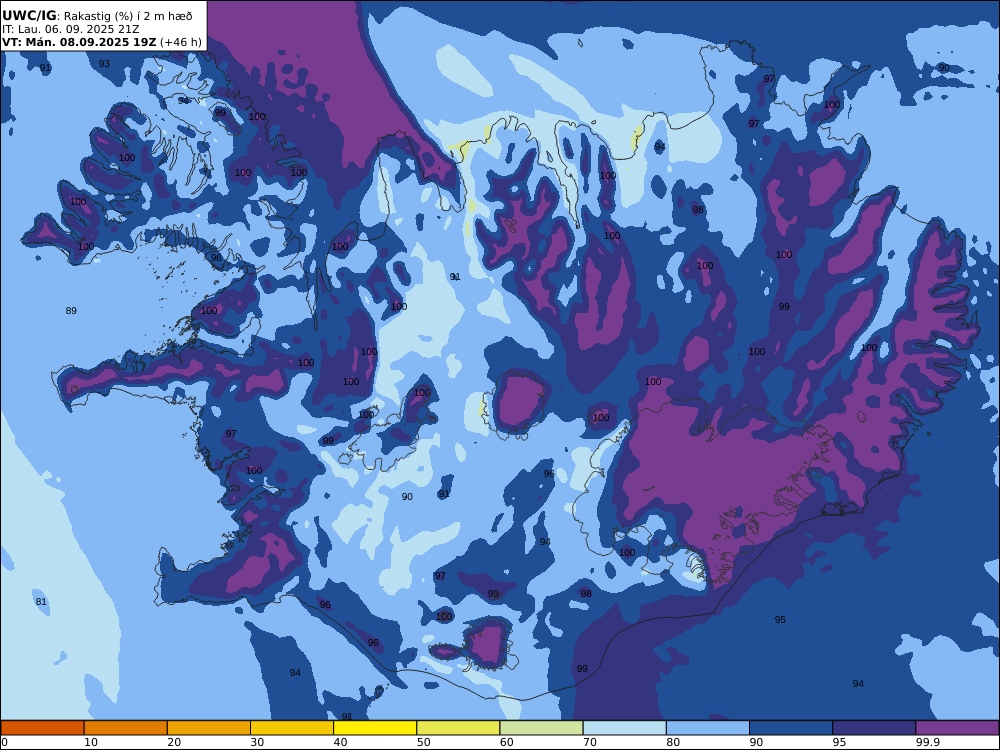
Task: Pick the pale yellow 50–60 legend swatch
Action: [x=458, y=728]
